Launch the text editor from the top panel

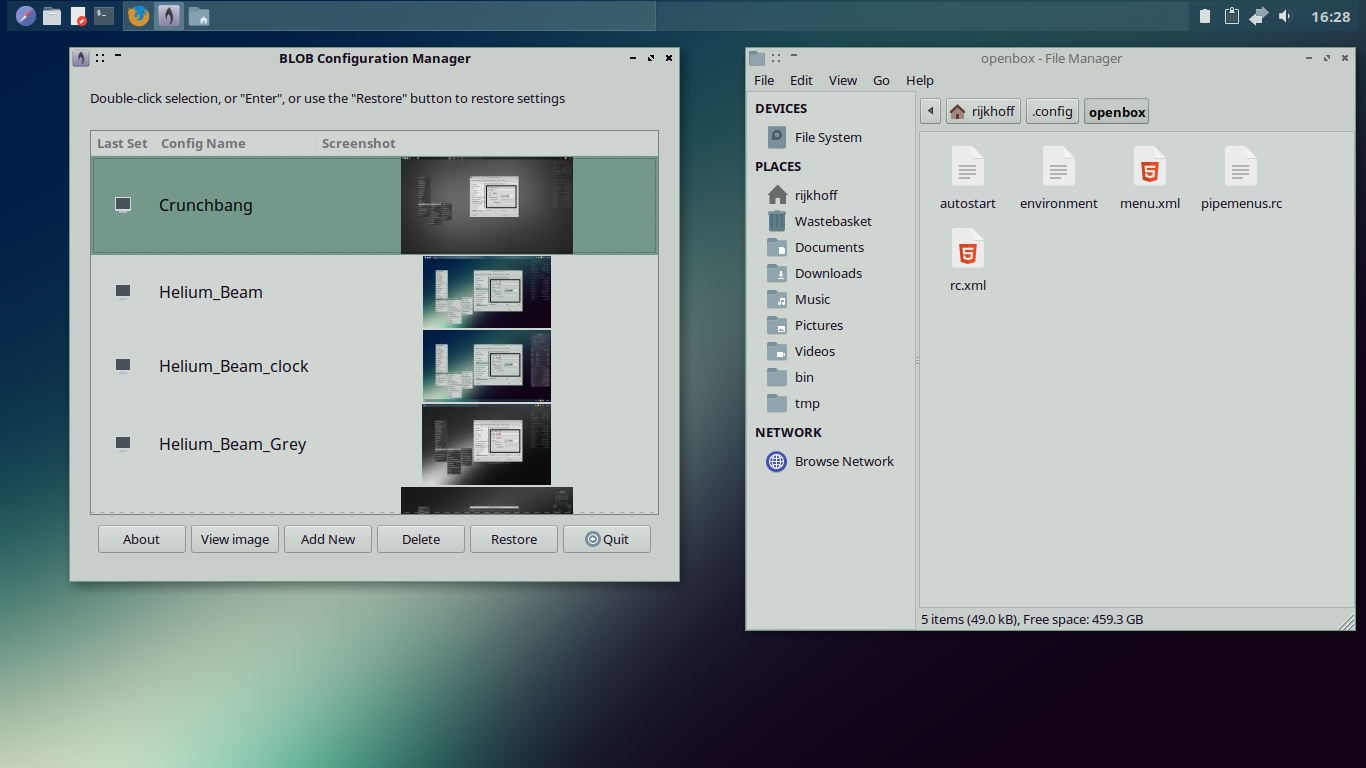click(78, 16)
